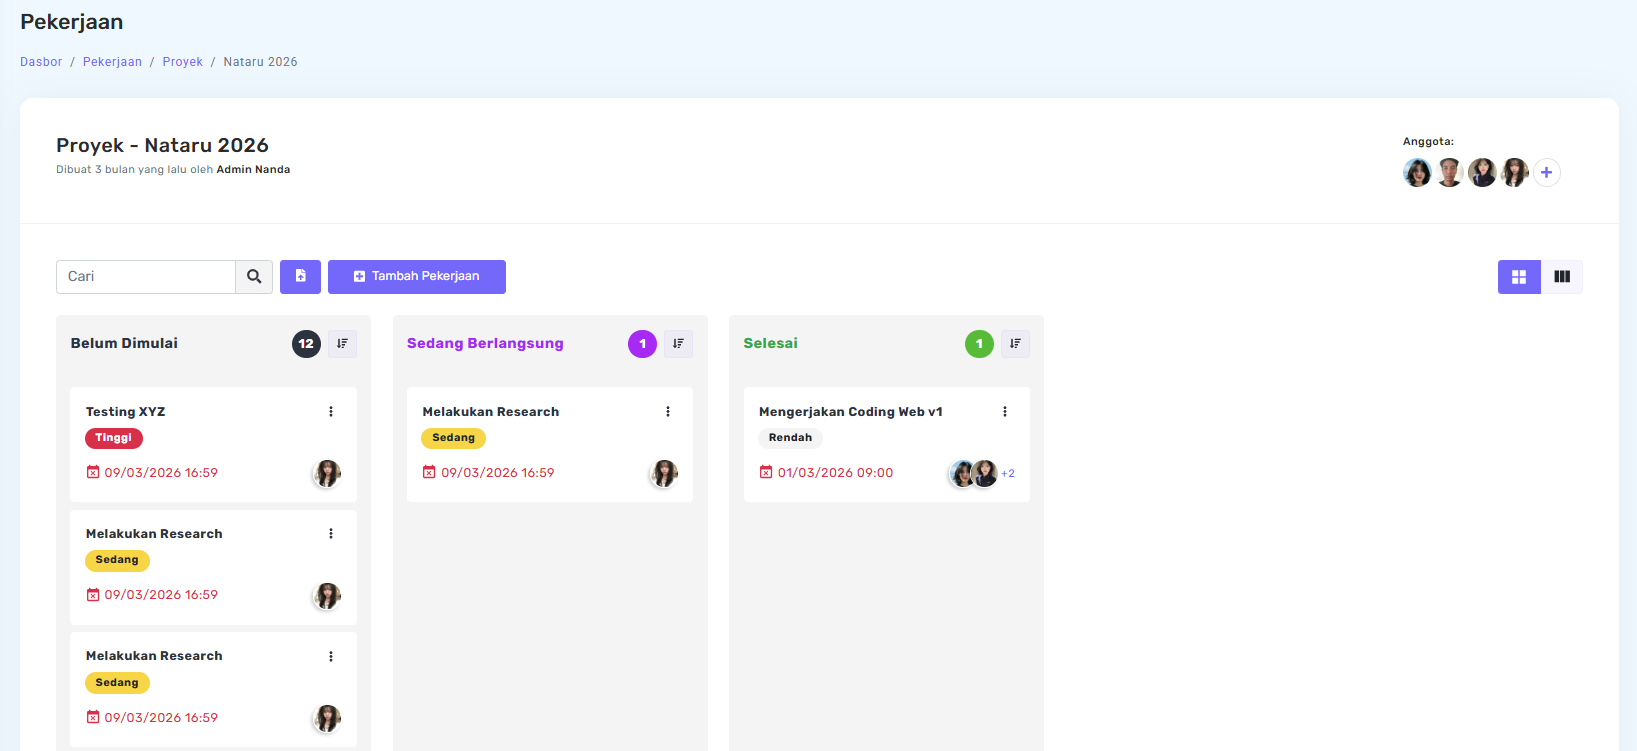Add a new project member with plus icon
The height and width of the screenshot is (751, 1637).
1546,173
